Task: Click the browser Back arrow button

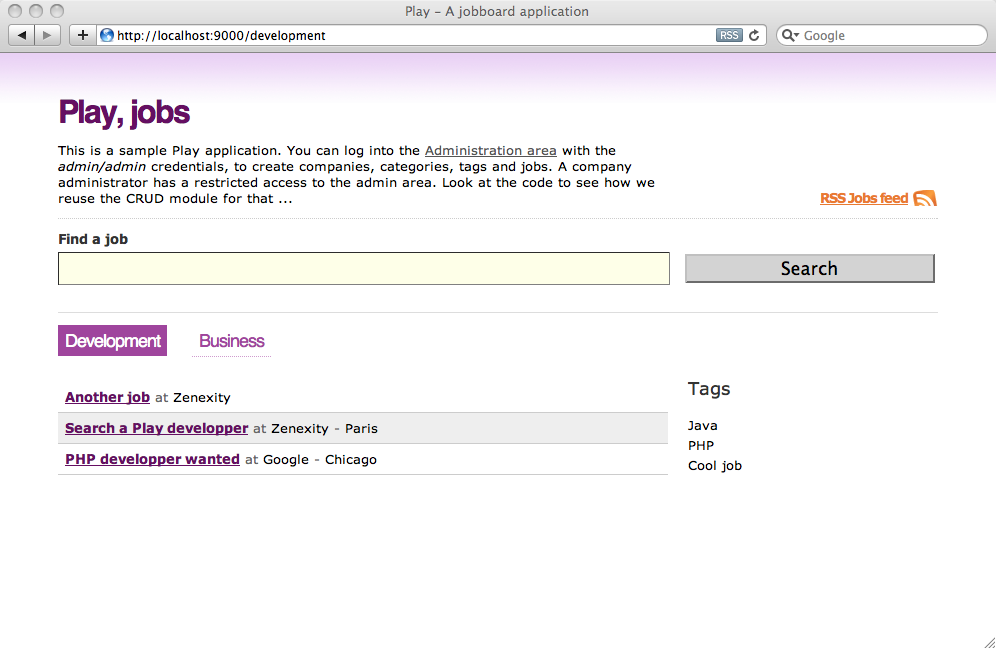Action: pyautogui.click(x=22, y=35)
